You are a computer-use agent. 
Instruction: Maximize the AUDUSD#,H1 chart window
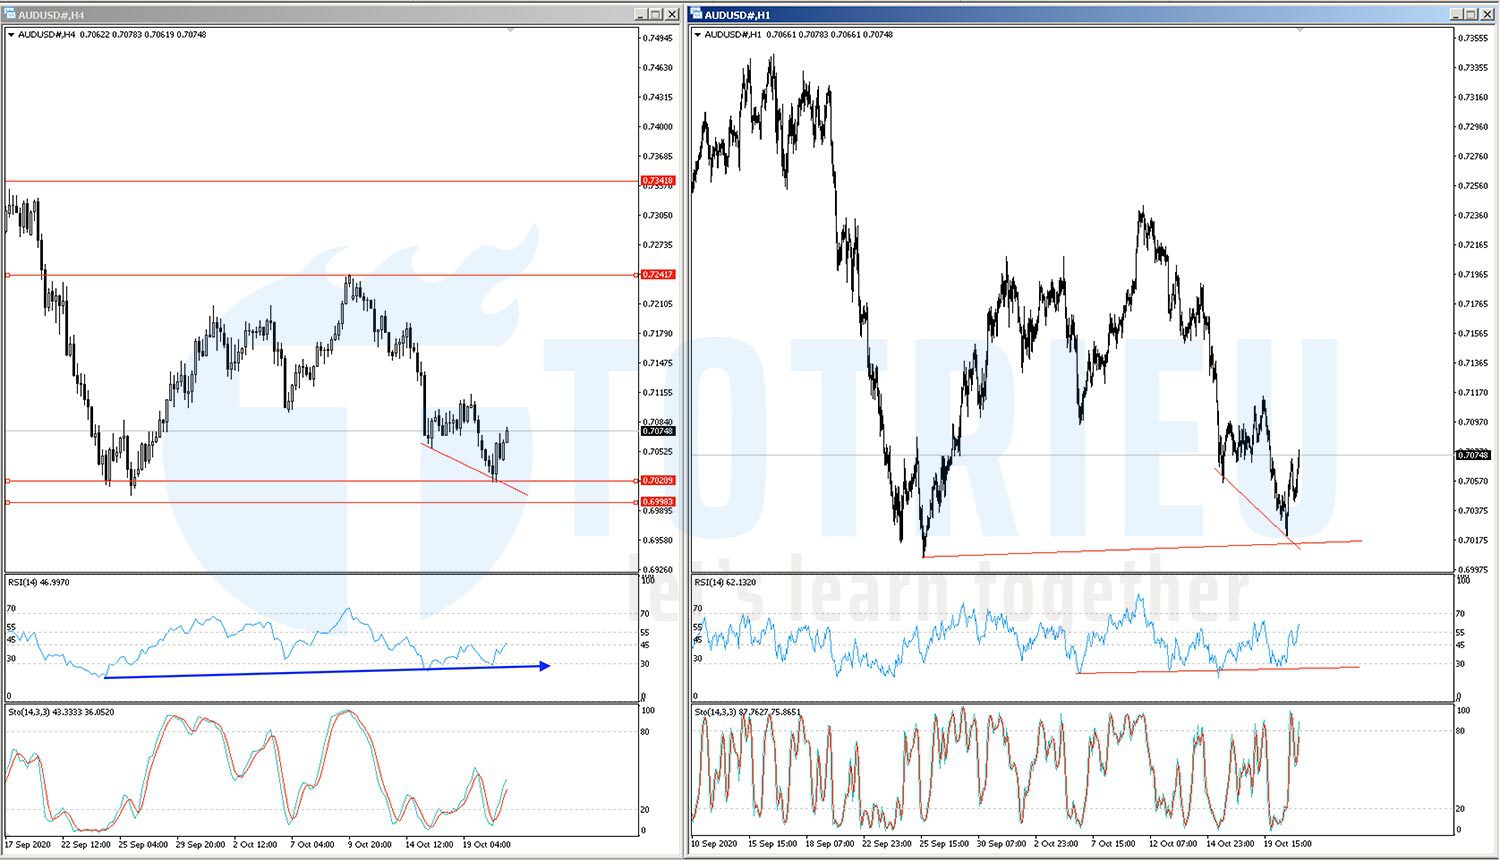point(1471,14)
